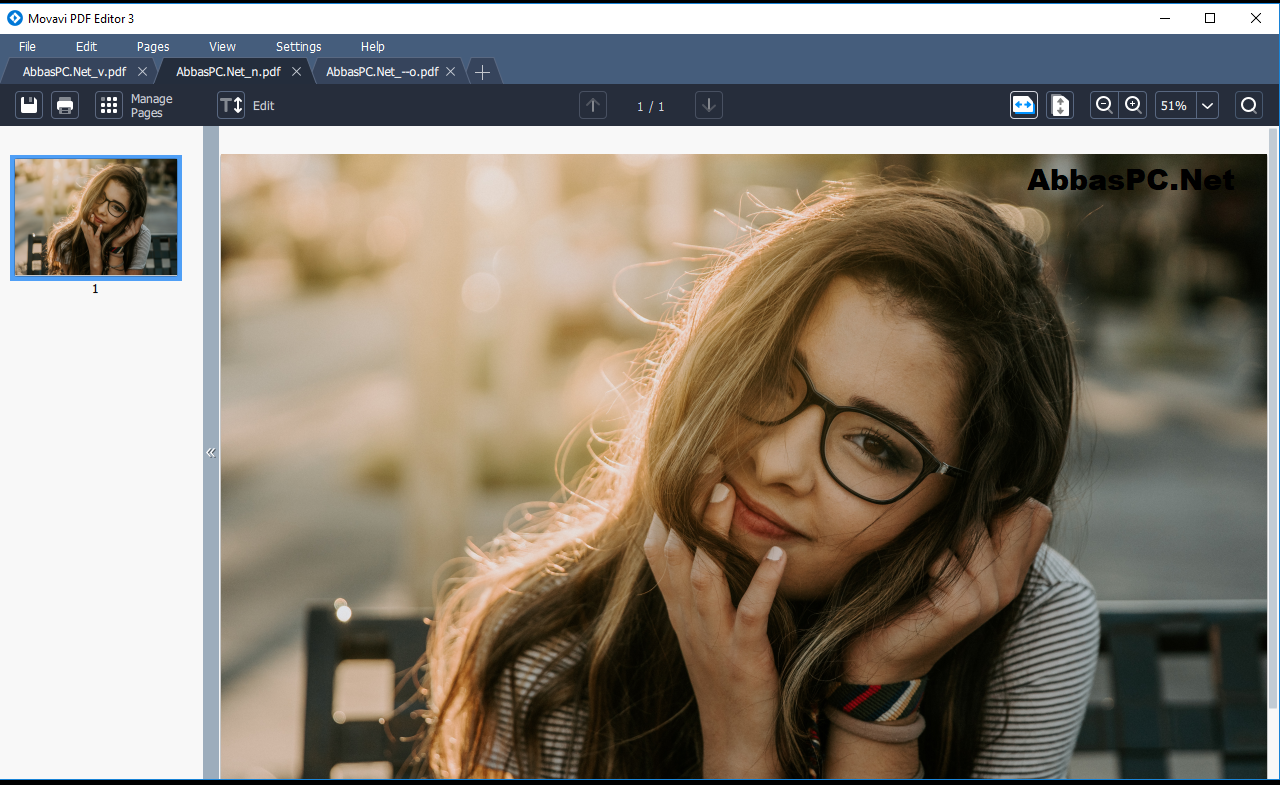Image resolution: width=1280 pixels, height=785 pixels.
Task: Click the page counter 1 / 1
Action: click(651, 106)
